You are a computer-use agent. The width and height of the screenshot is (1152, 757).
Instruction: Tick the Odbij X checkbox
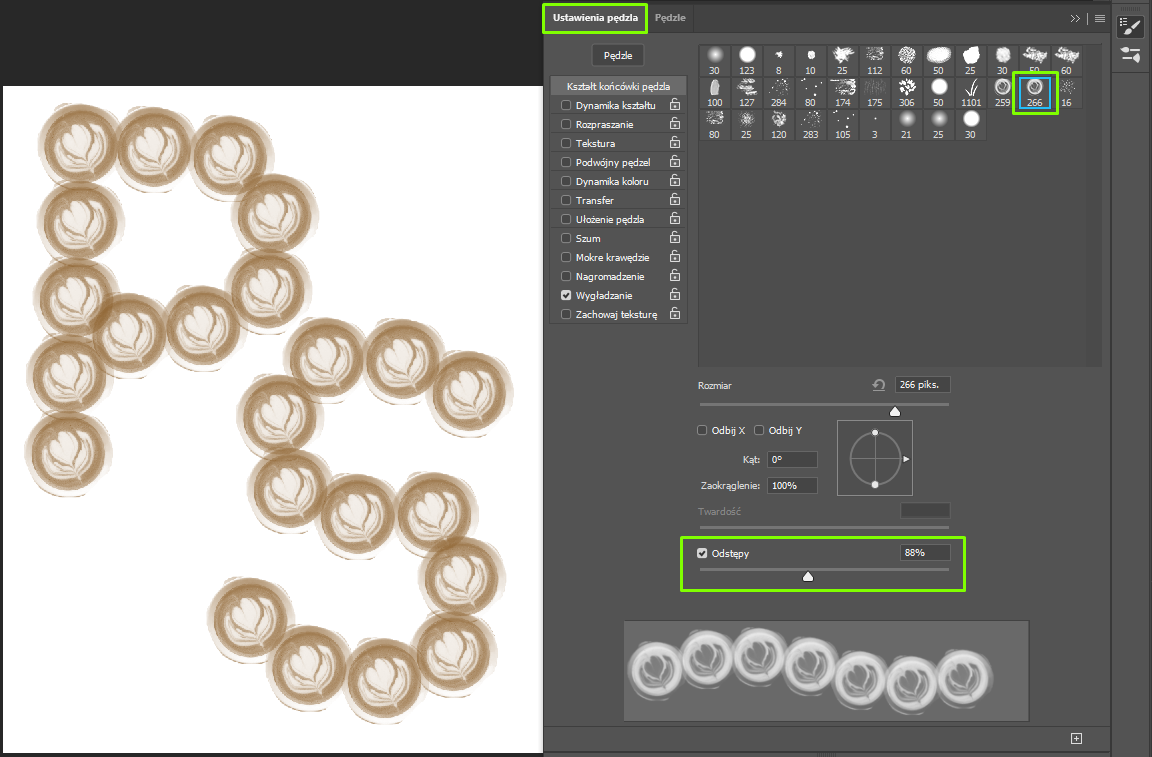coord(702,431)
